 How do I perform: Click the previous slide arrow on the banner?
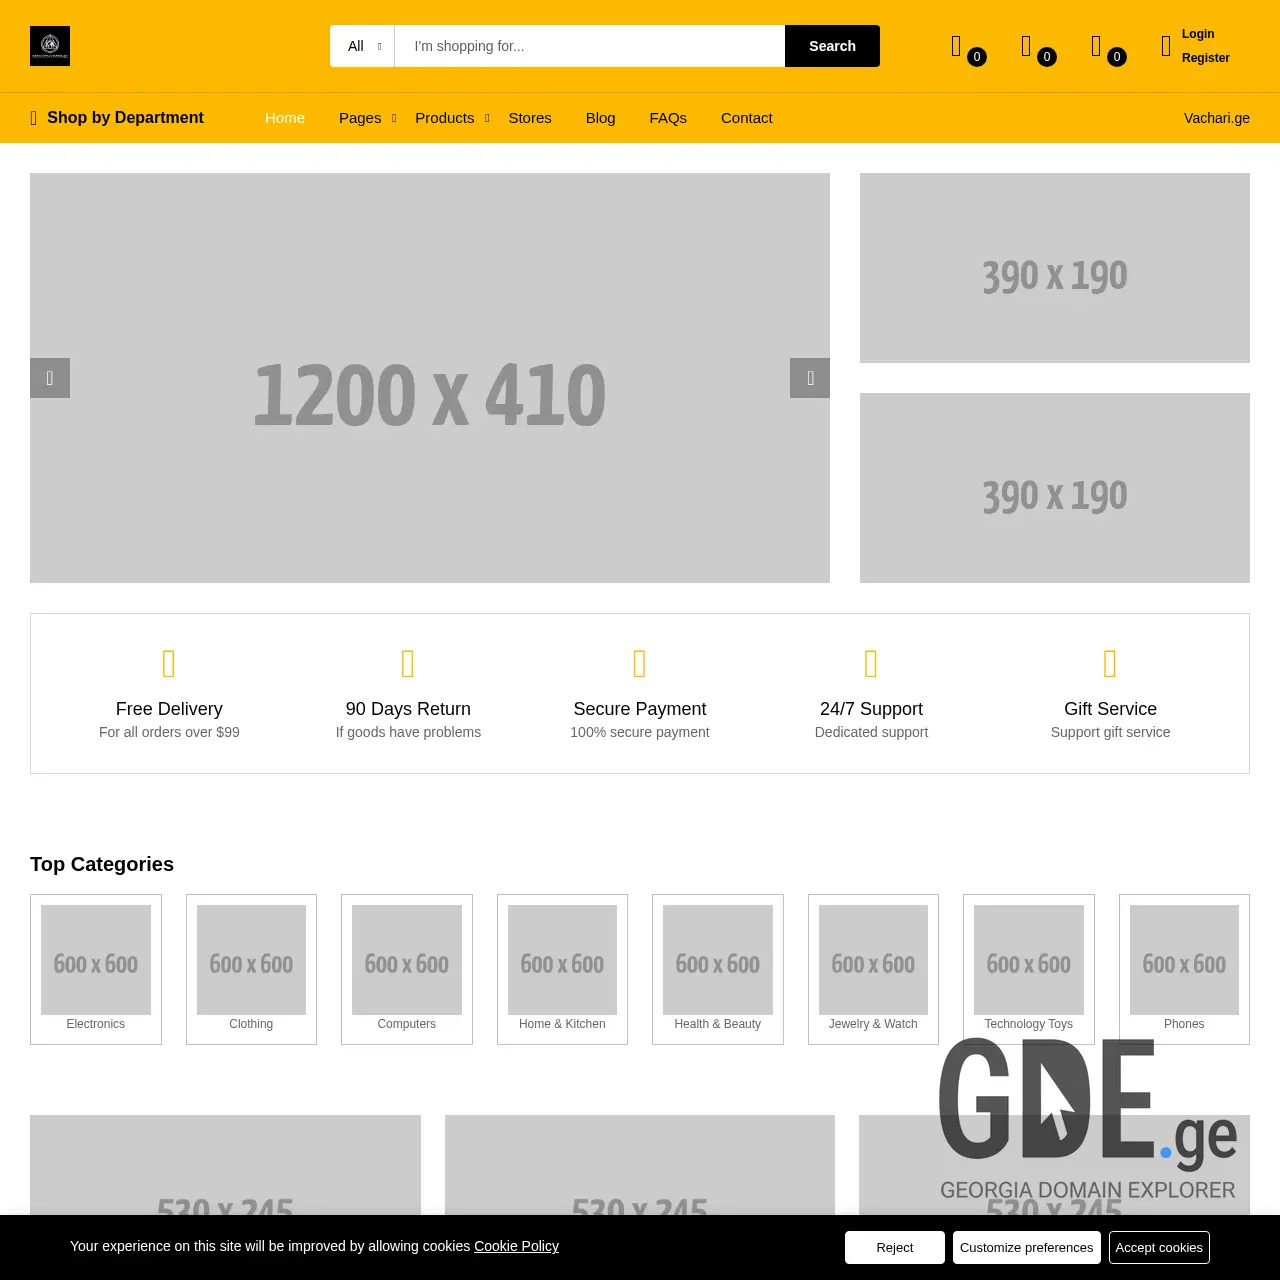tap(50, 378)
